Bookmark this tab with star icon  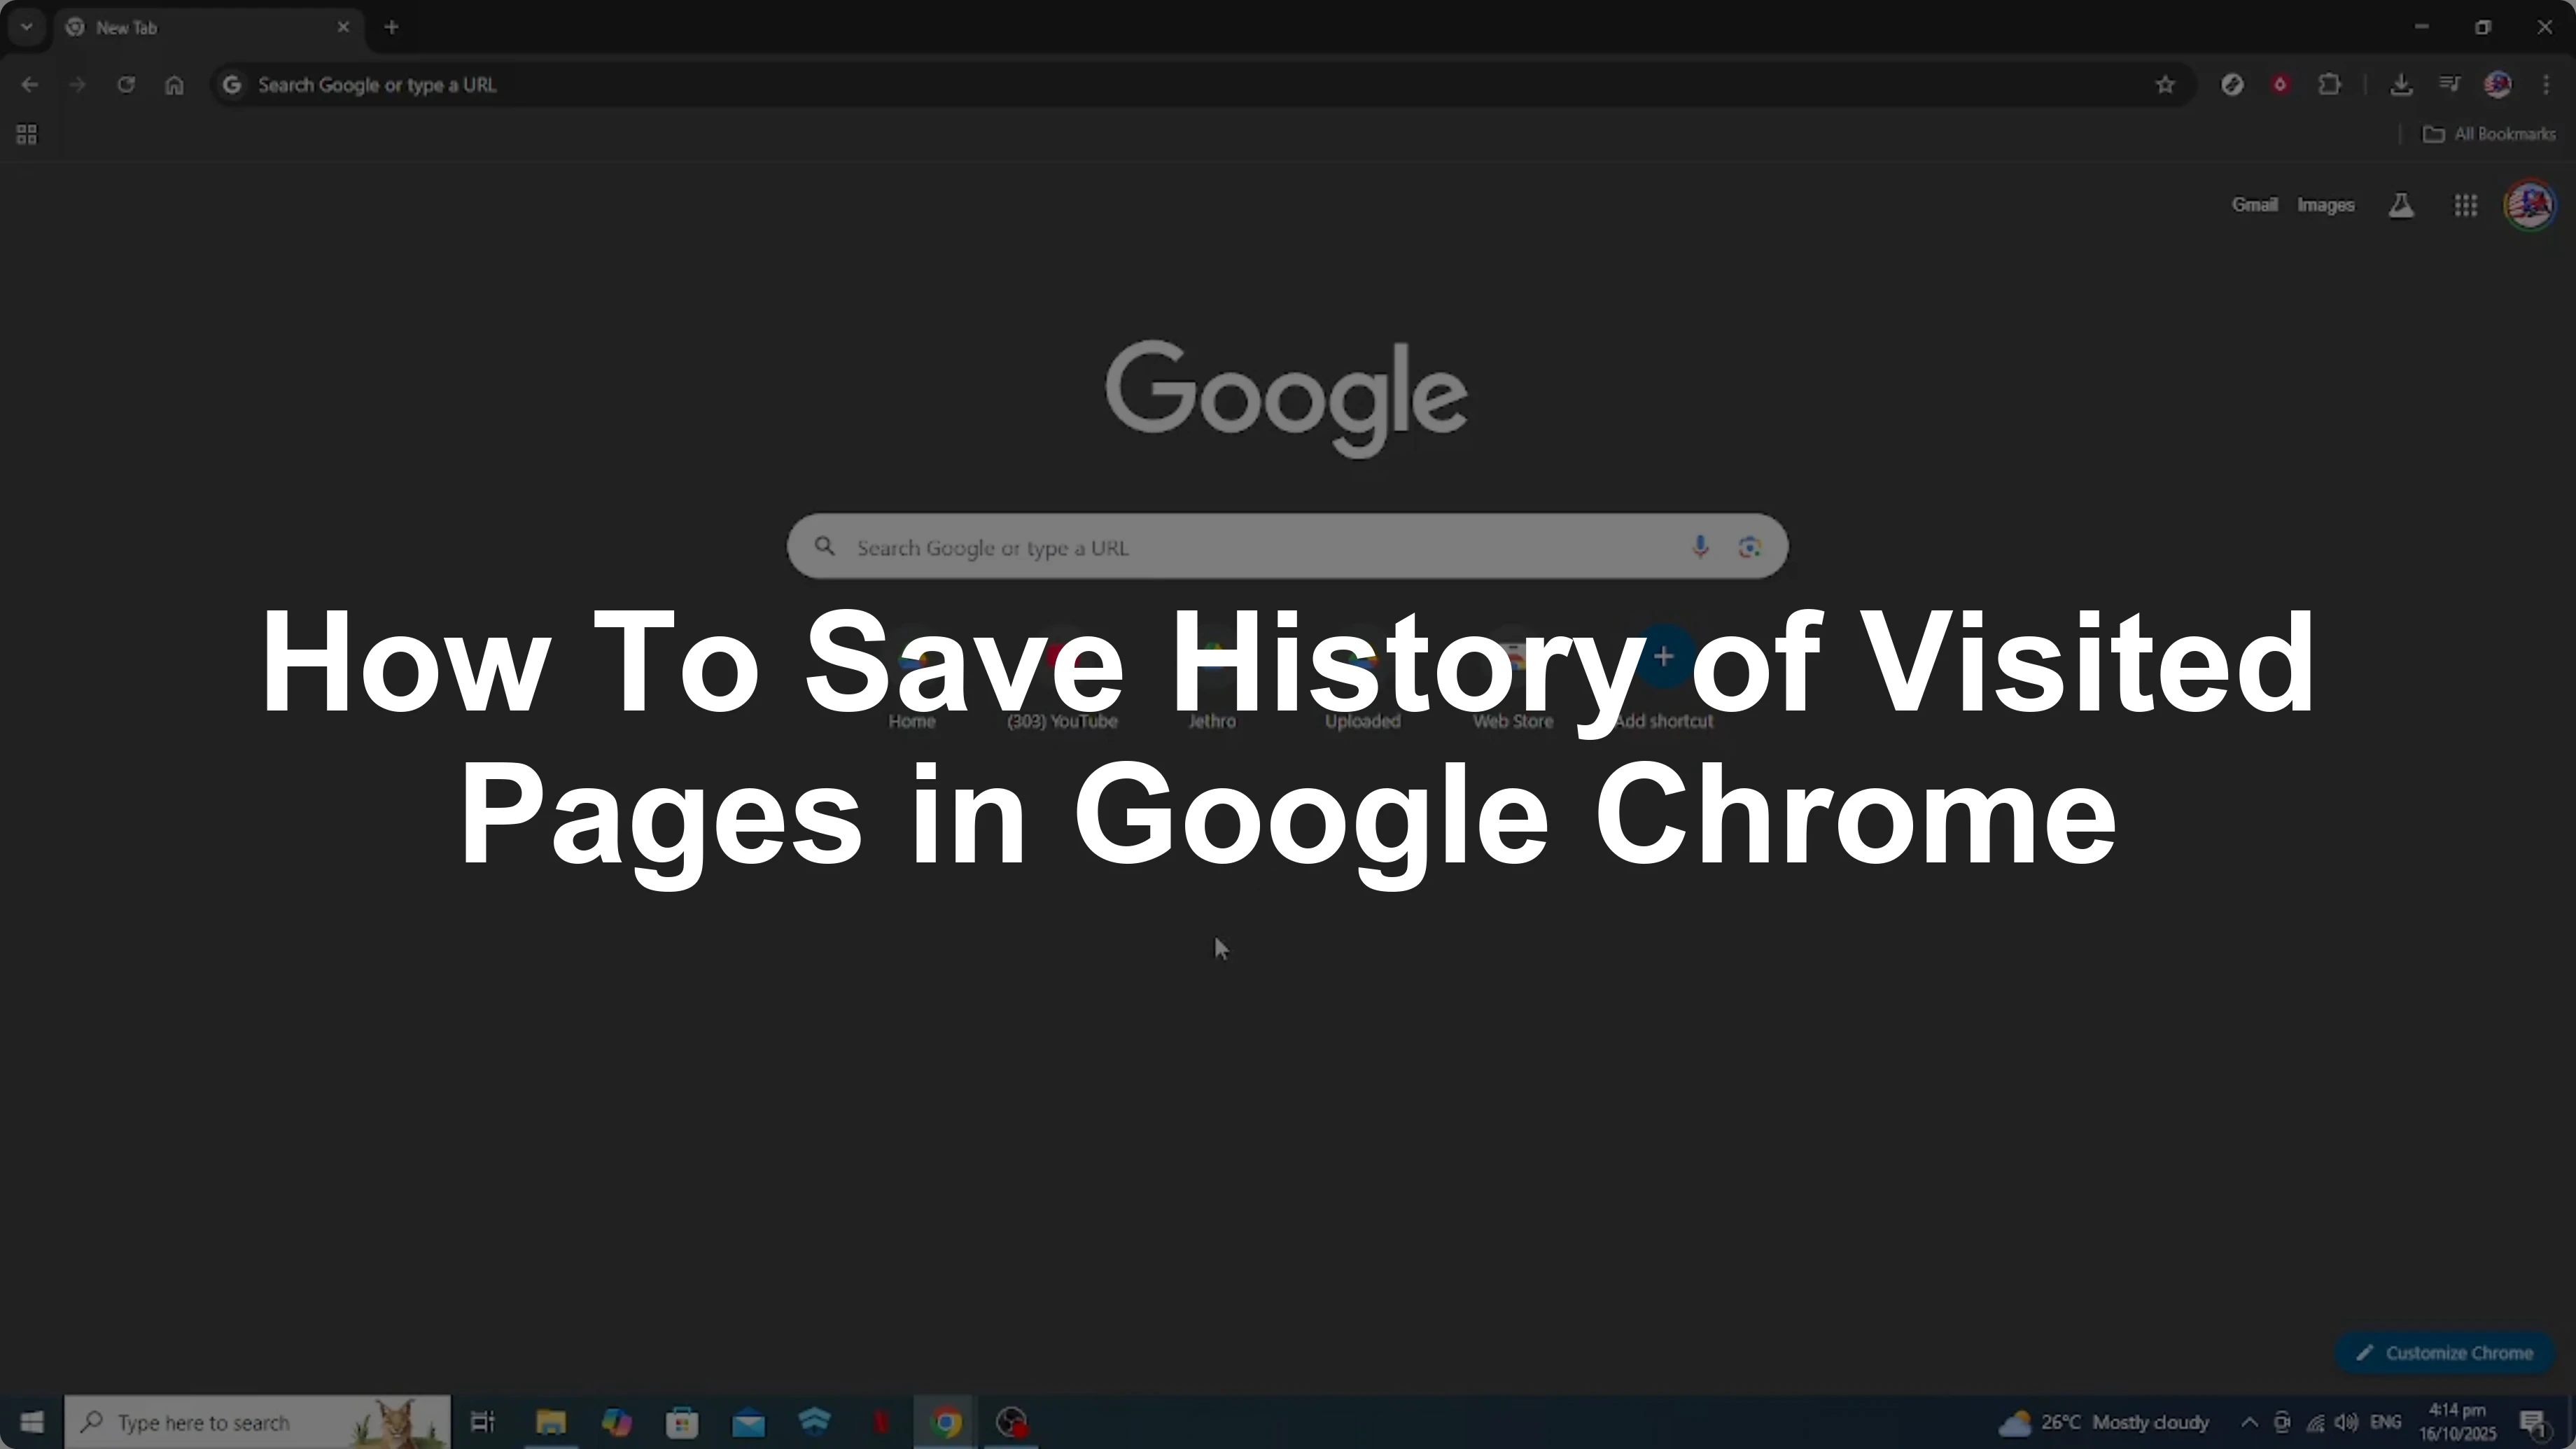tap(2165, 85)
